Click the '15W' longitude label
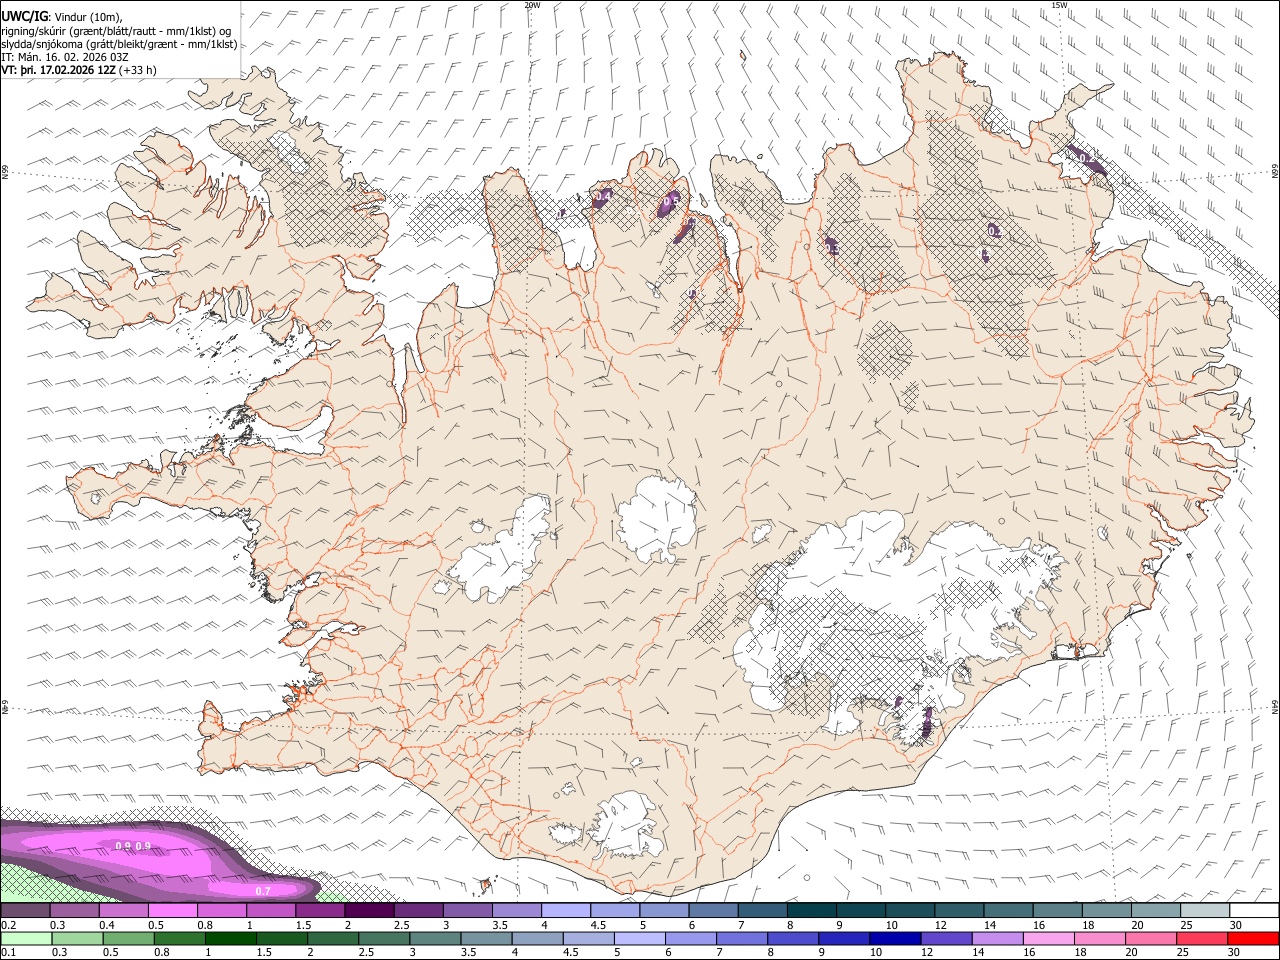 click(1059, 5)
